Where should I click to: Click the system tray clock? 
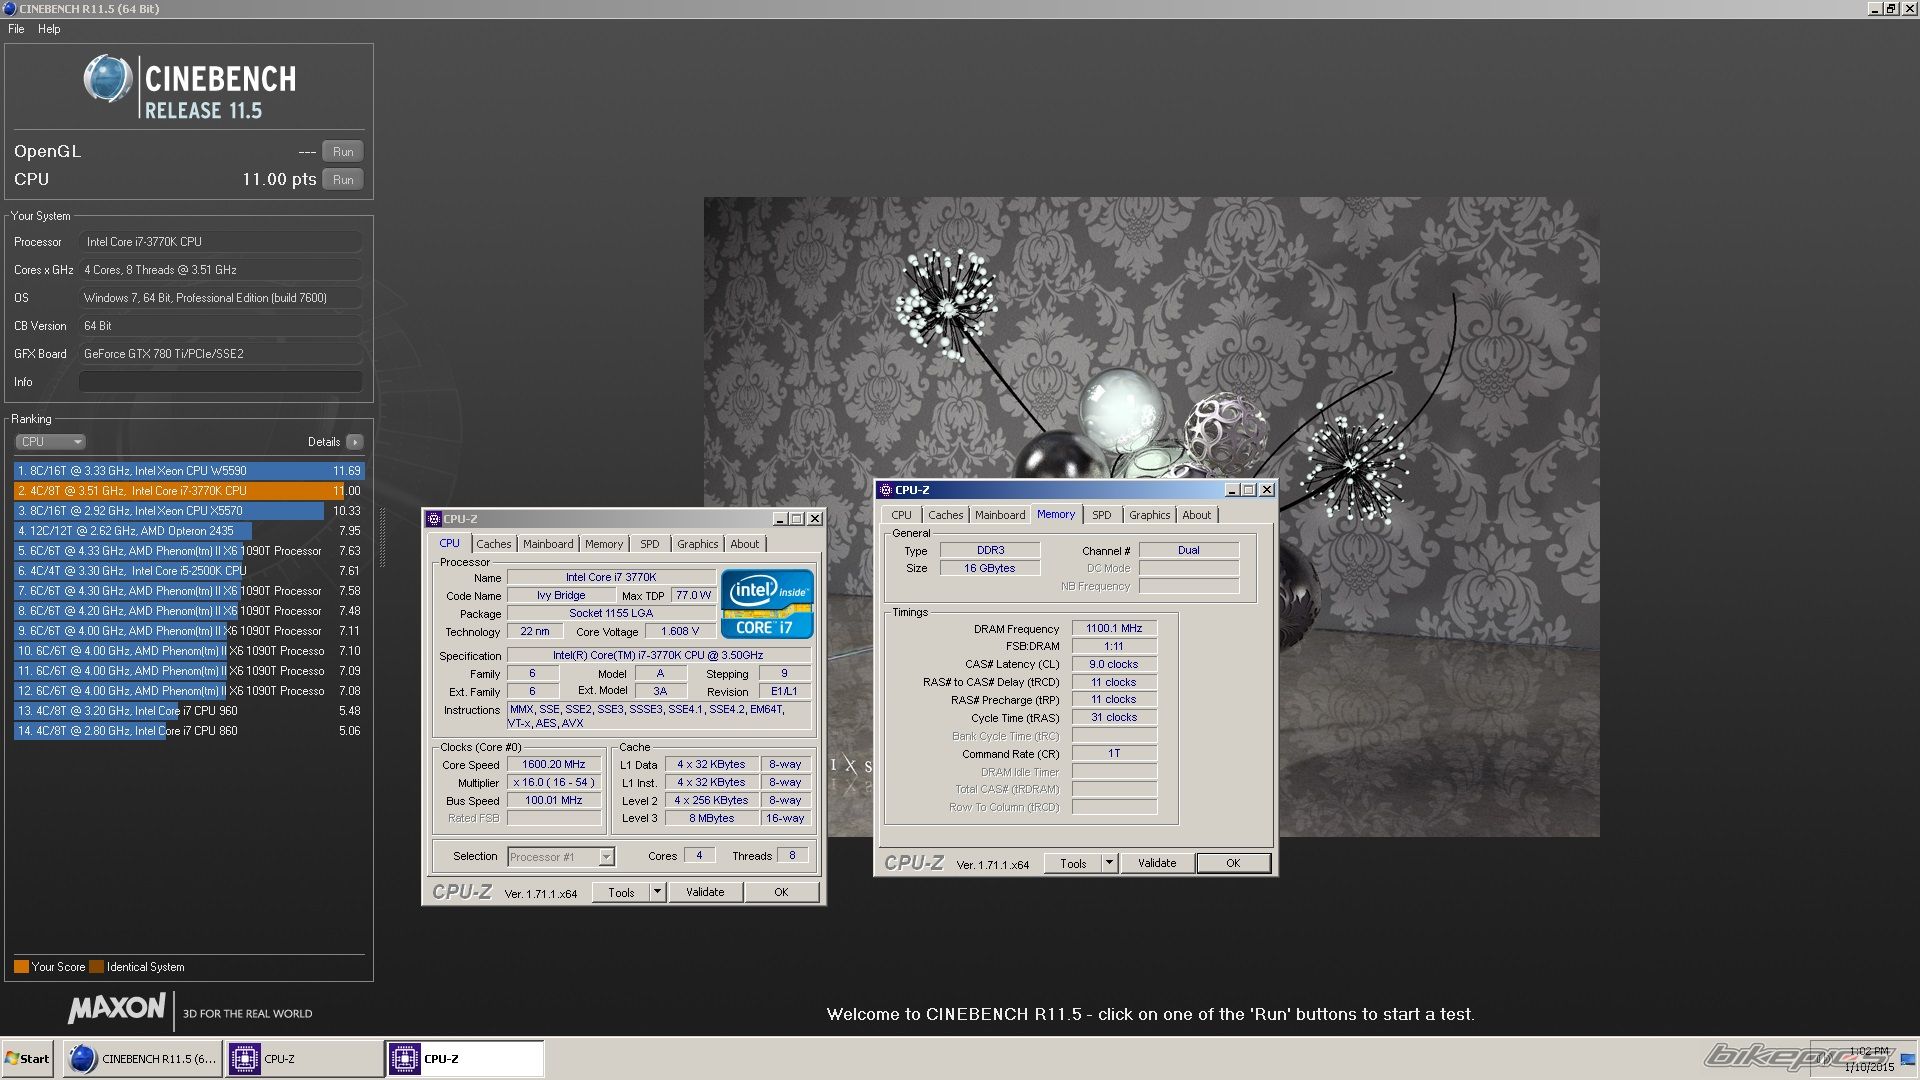point(1869,1059)
